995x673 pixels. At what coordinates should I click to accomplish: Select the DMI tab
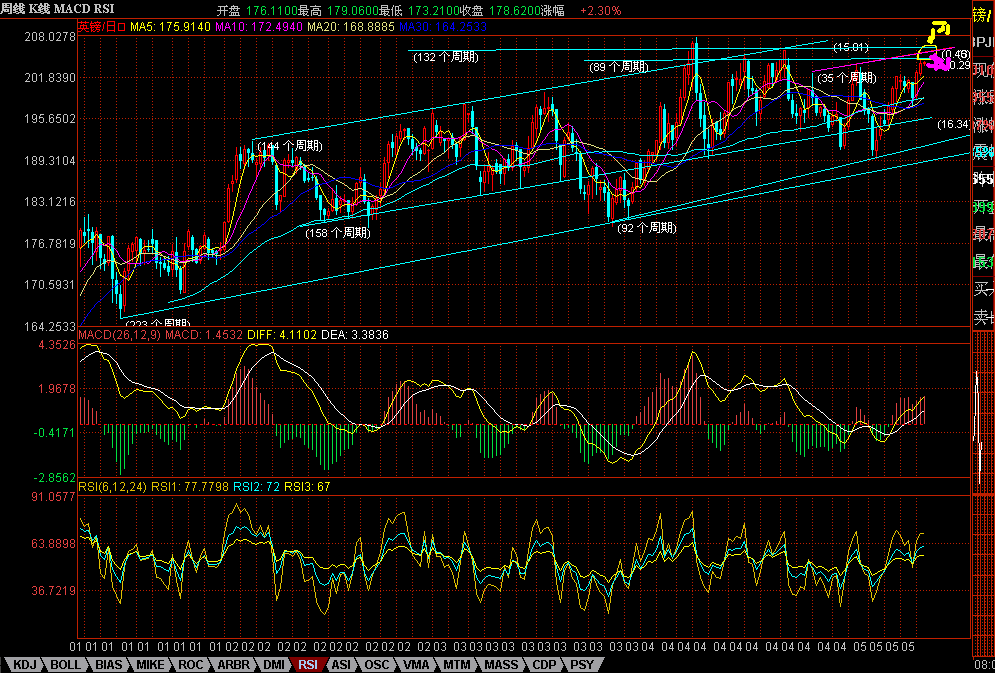273,664
